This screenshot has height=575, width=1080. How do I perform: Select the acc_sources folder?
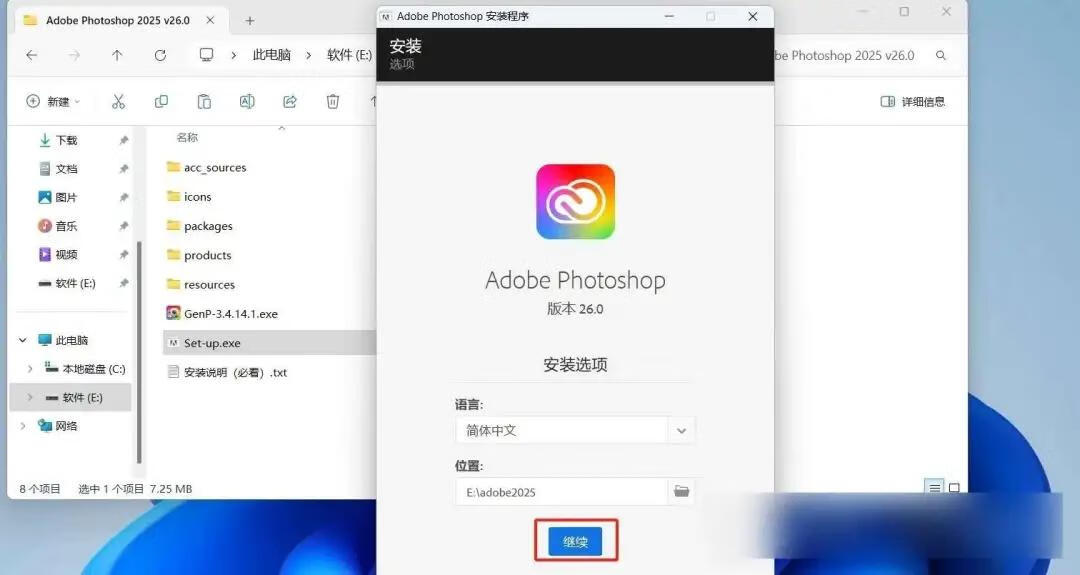(206, 167)
